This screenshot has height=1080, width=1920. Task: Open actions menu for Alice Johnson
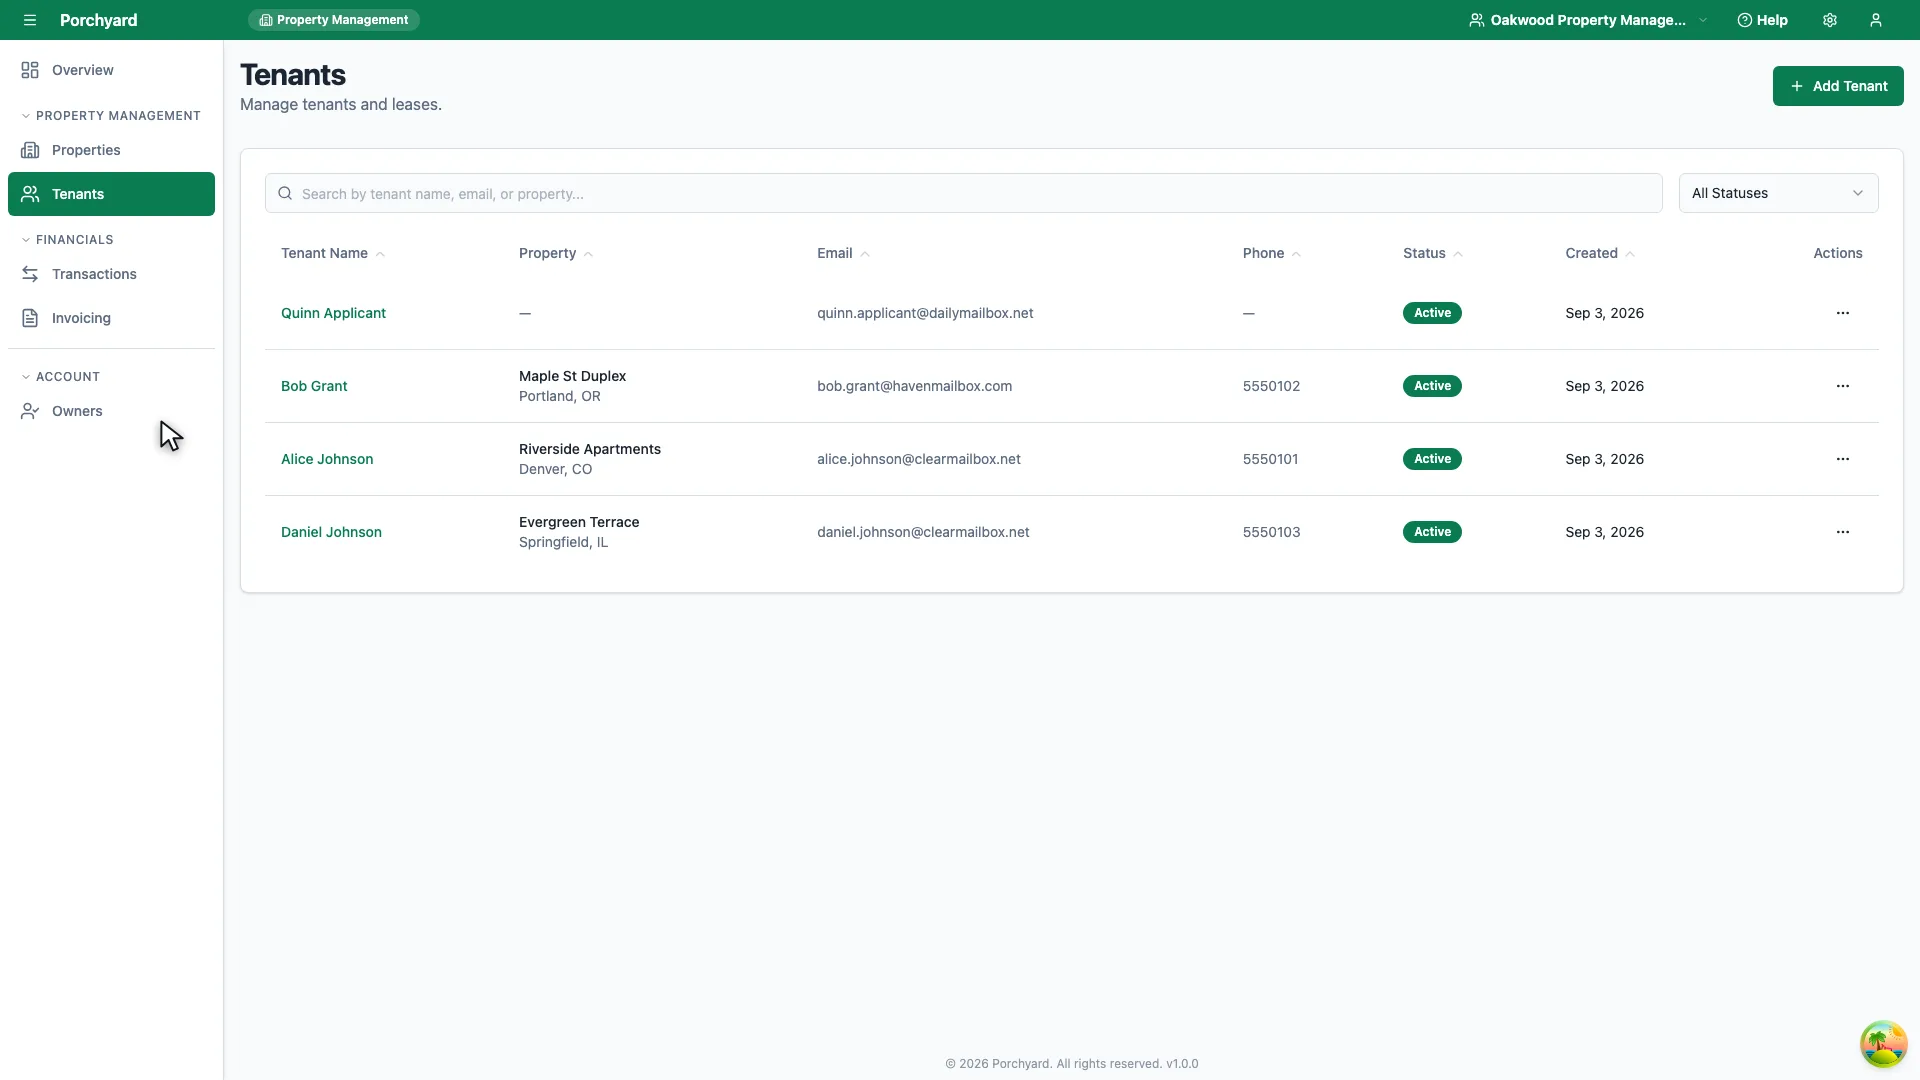pos(1842,459)
